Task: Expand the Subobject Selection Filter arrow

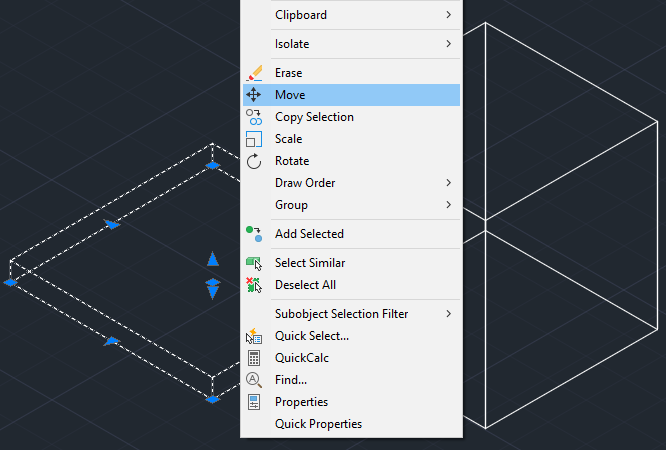Action: (x=449, y=314)
